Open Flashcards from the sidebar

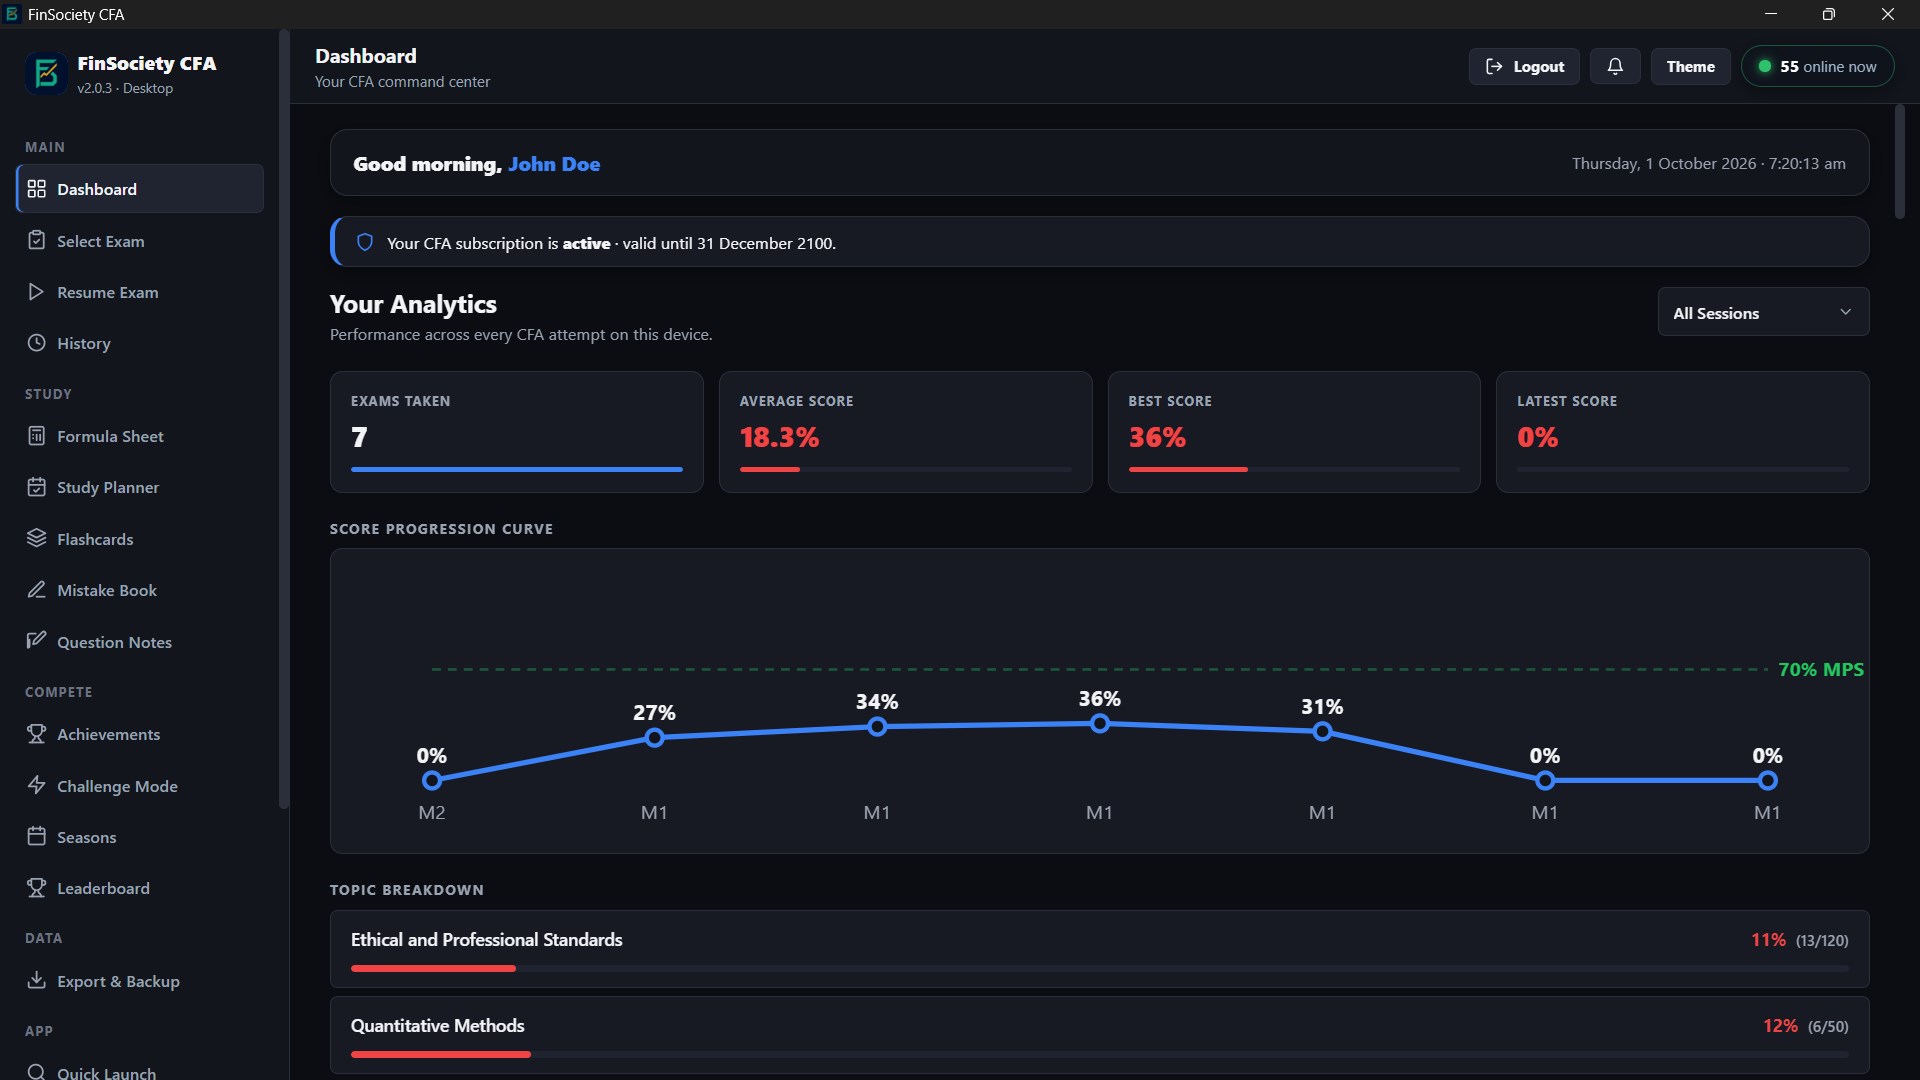tap(140, 539)
